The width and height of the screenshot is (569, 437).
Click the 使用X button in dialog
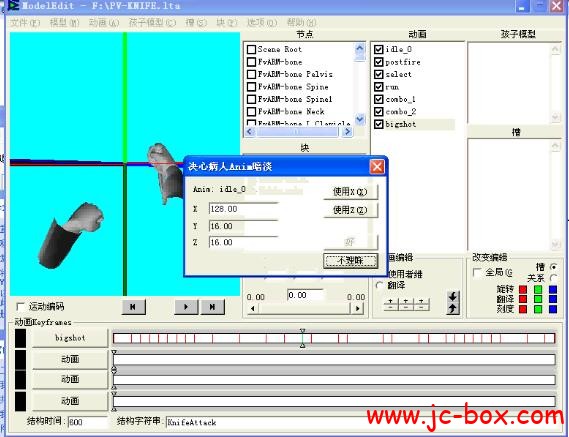click(x=350, y=192)
